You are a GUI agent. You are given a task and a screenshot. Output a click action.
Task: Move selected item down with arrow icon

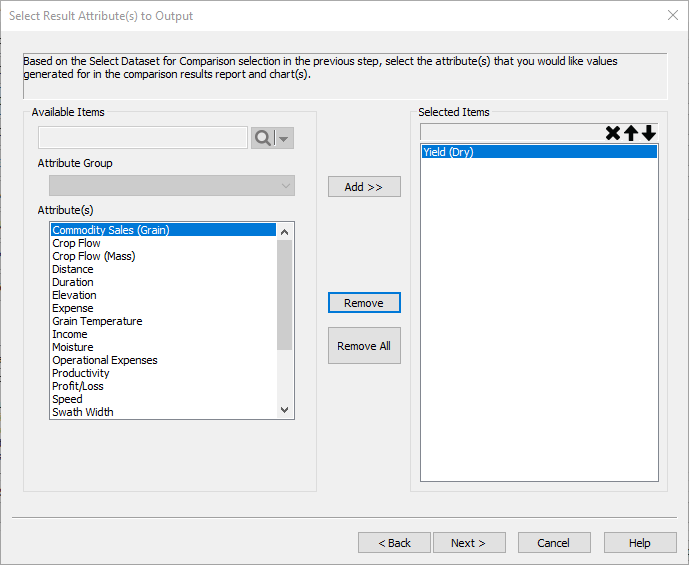(x=649, y=133)
